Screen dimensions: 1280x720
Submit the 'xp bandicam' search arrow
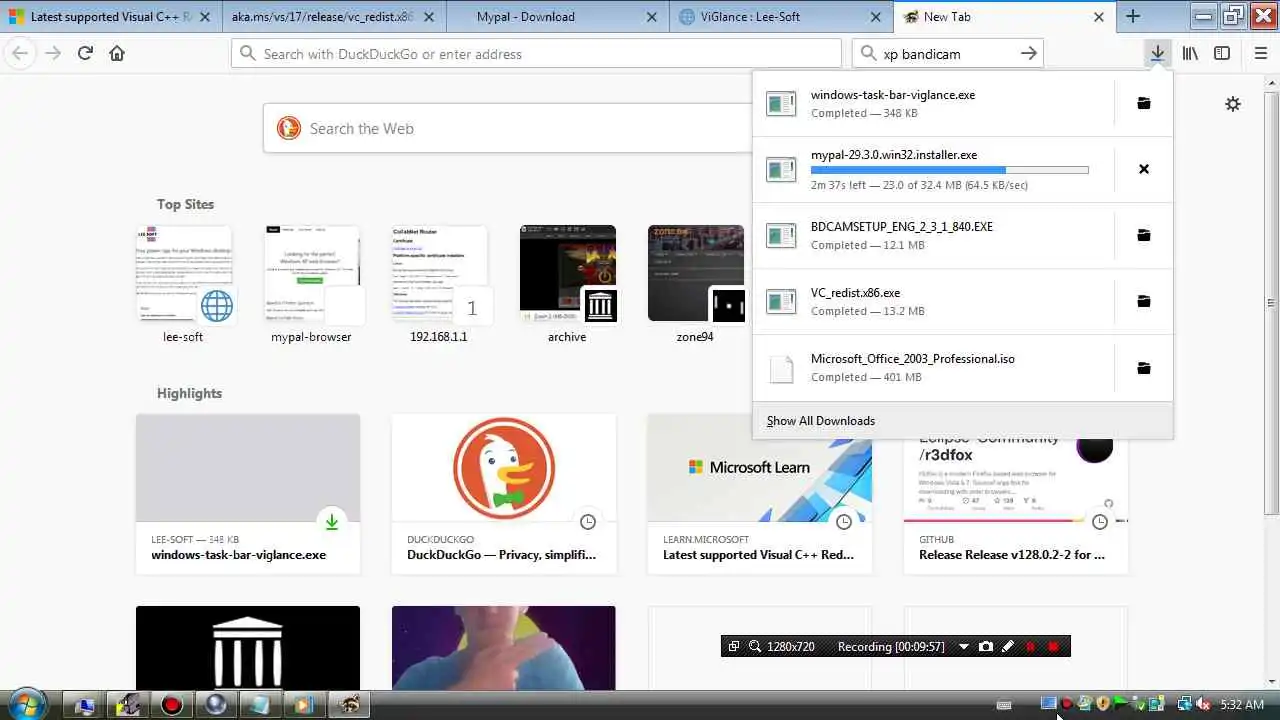pos(1029,54)
